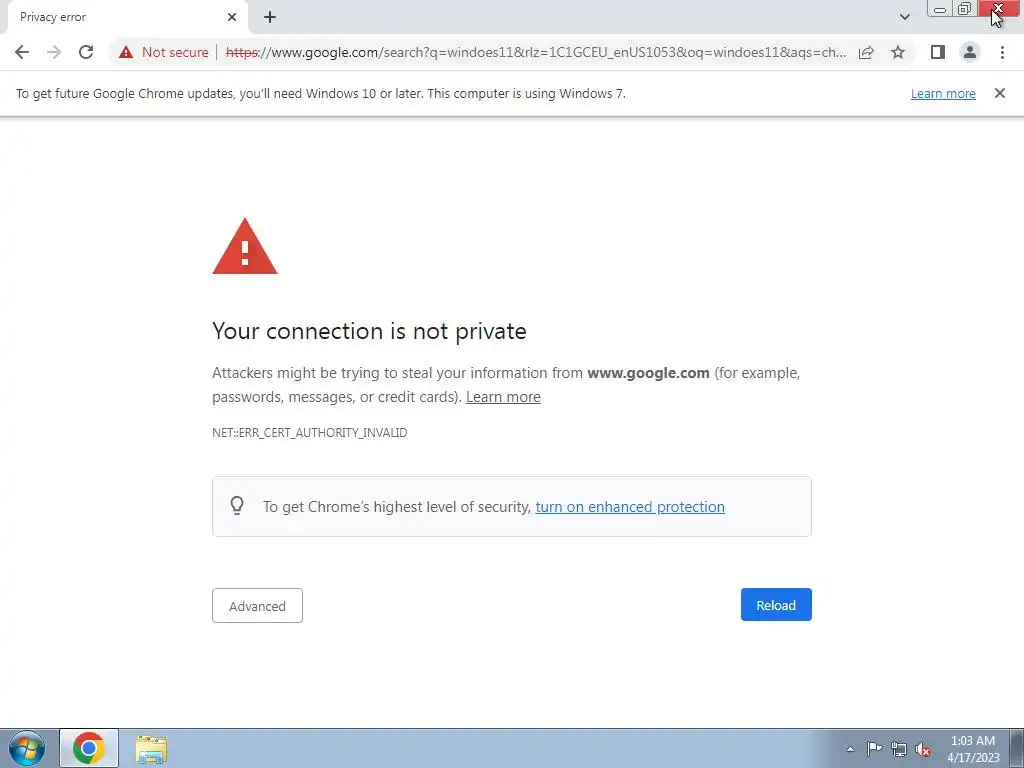Open the Windows Start menu
Image resolution: width=1024 pixels, height=768 pixels.
click(27, 748)
